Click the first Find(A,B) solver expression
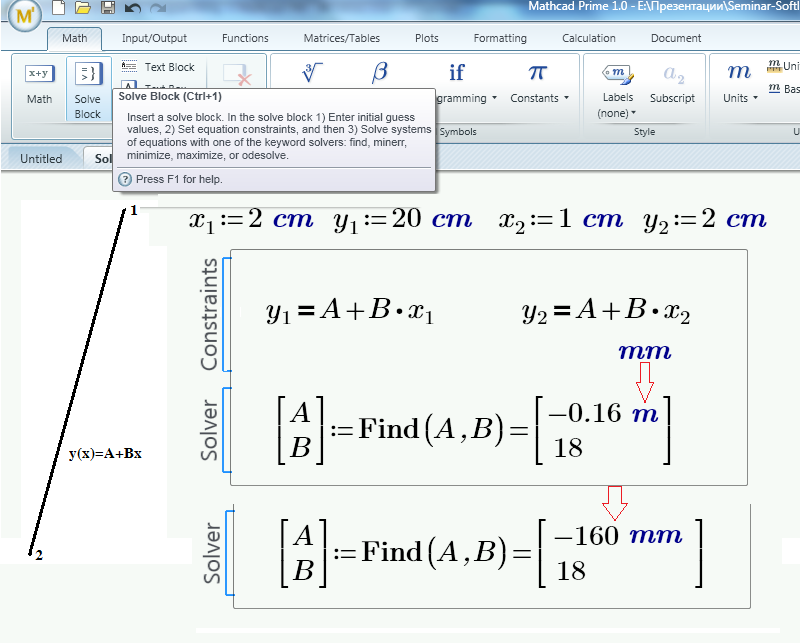800x643 pixels. pyautogui.click(x=430, y=429)
